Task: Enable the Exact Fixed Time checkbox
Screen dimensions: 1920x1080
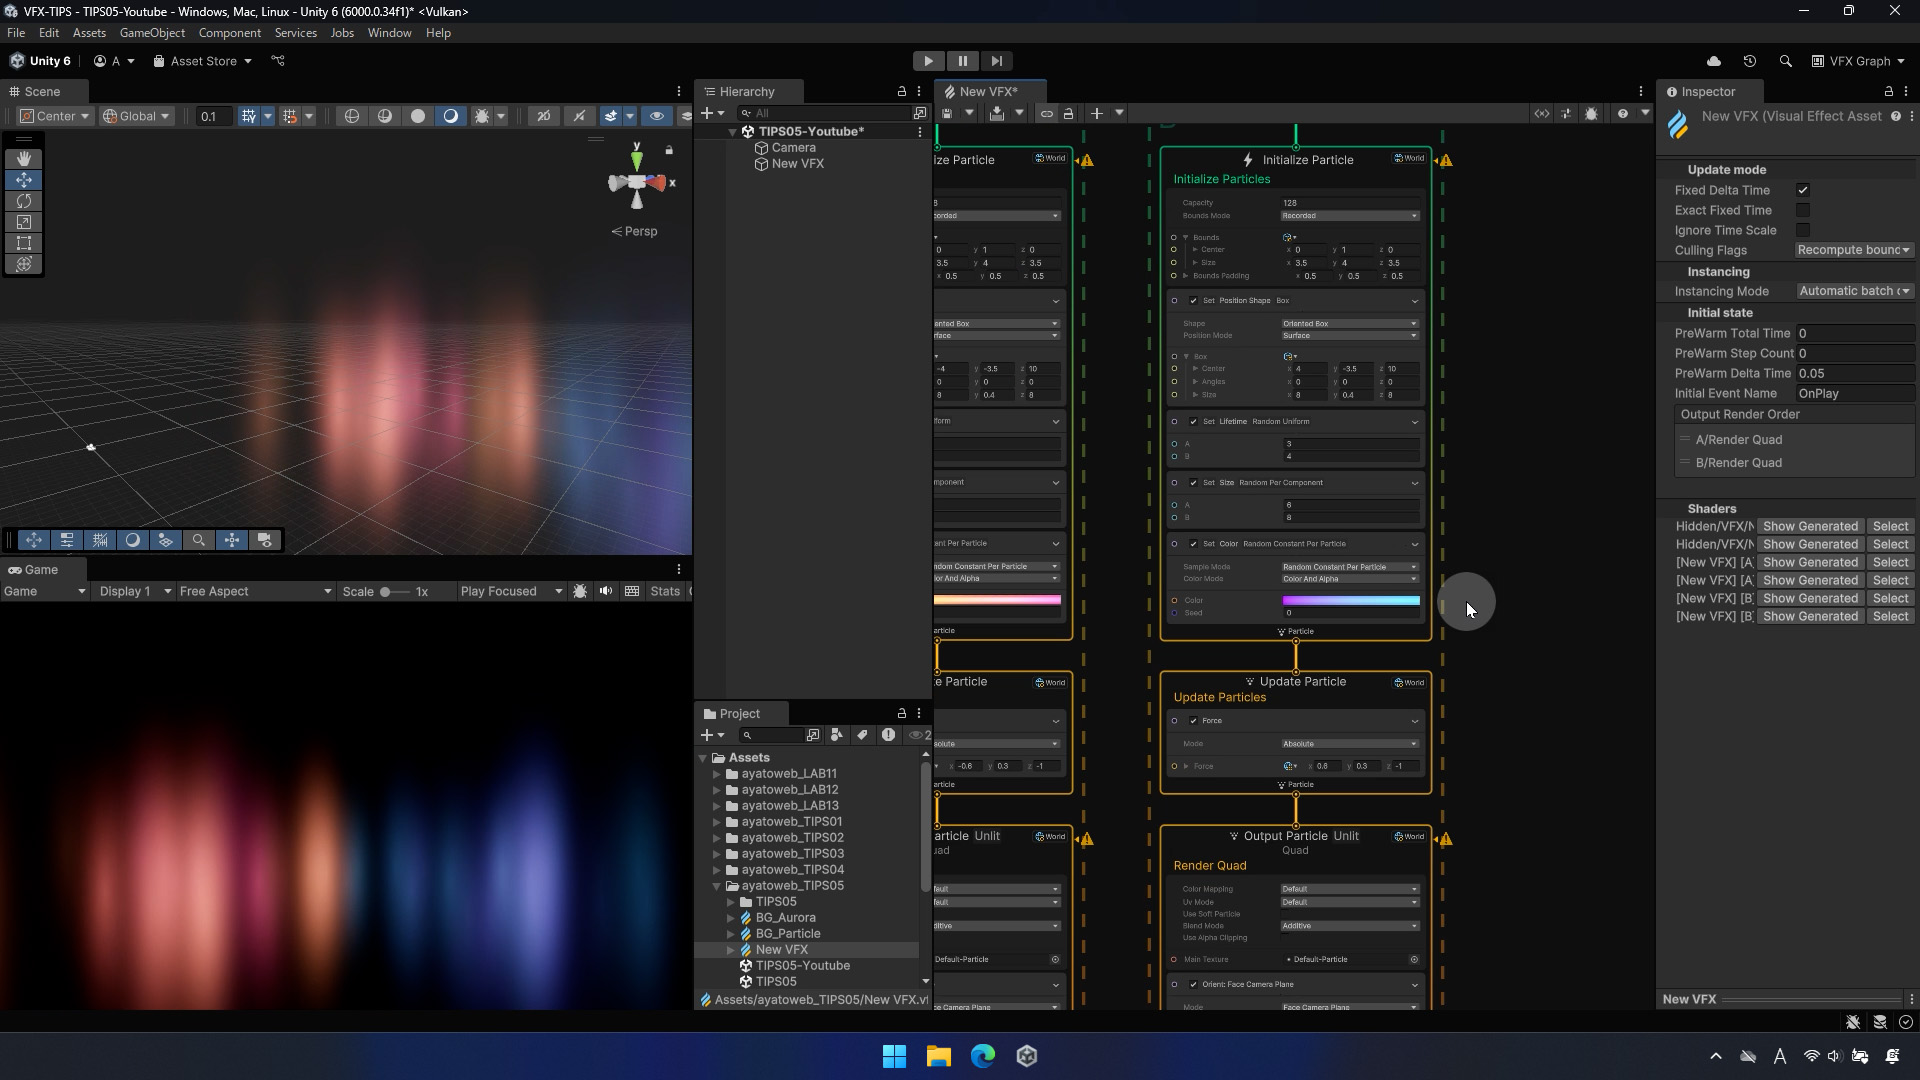Action: coord(1802,210)
